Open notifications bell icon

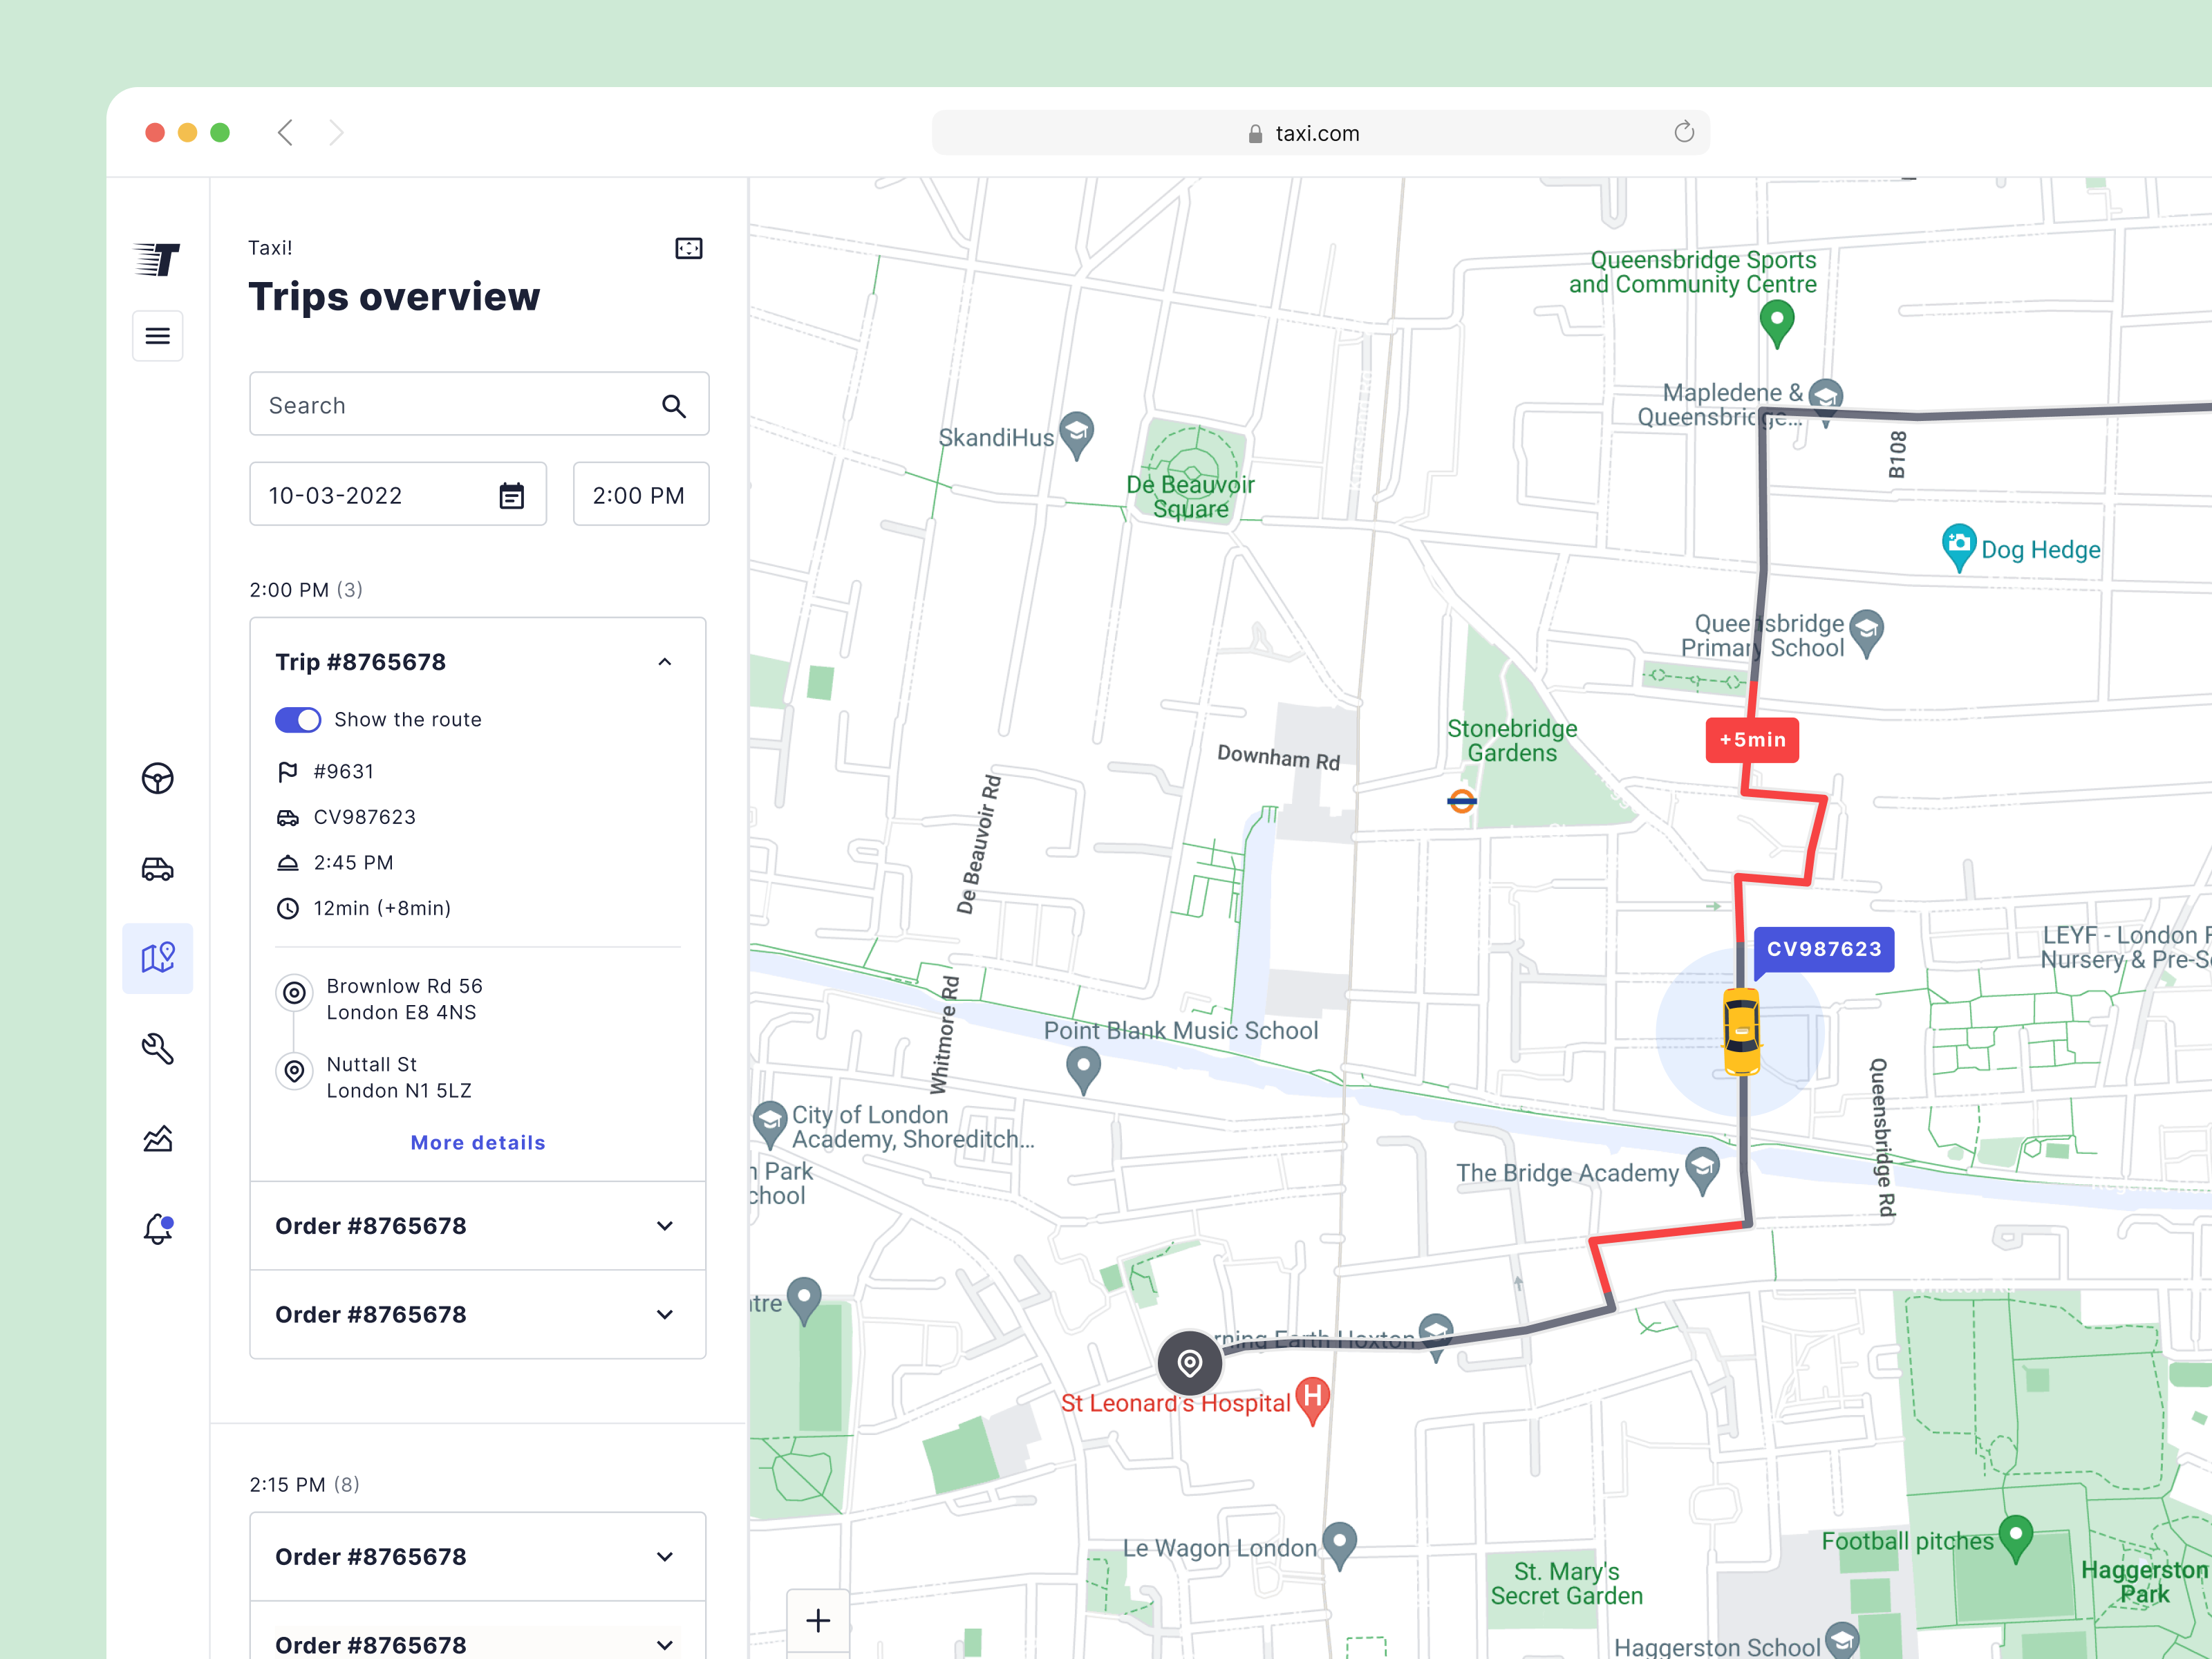coord(157,1228)
